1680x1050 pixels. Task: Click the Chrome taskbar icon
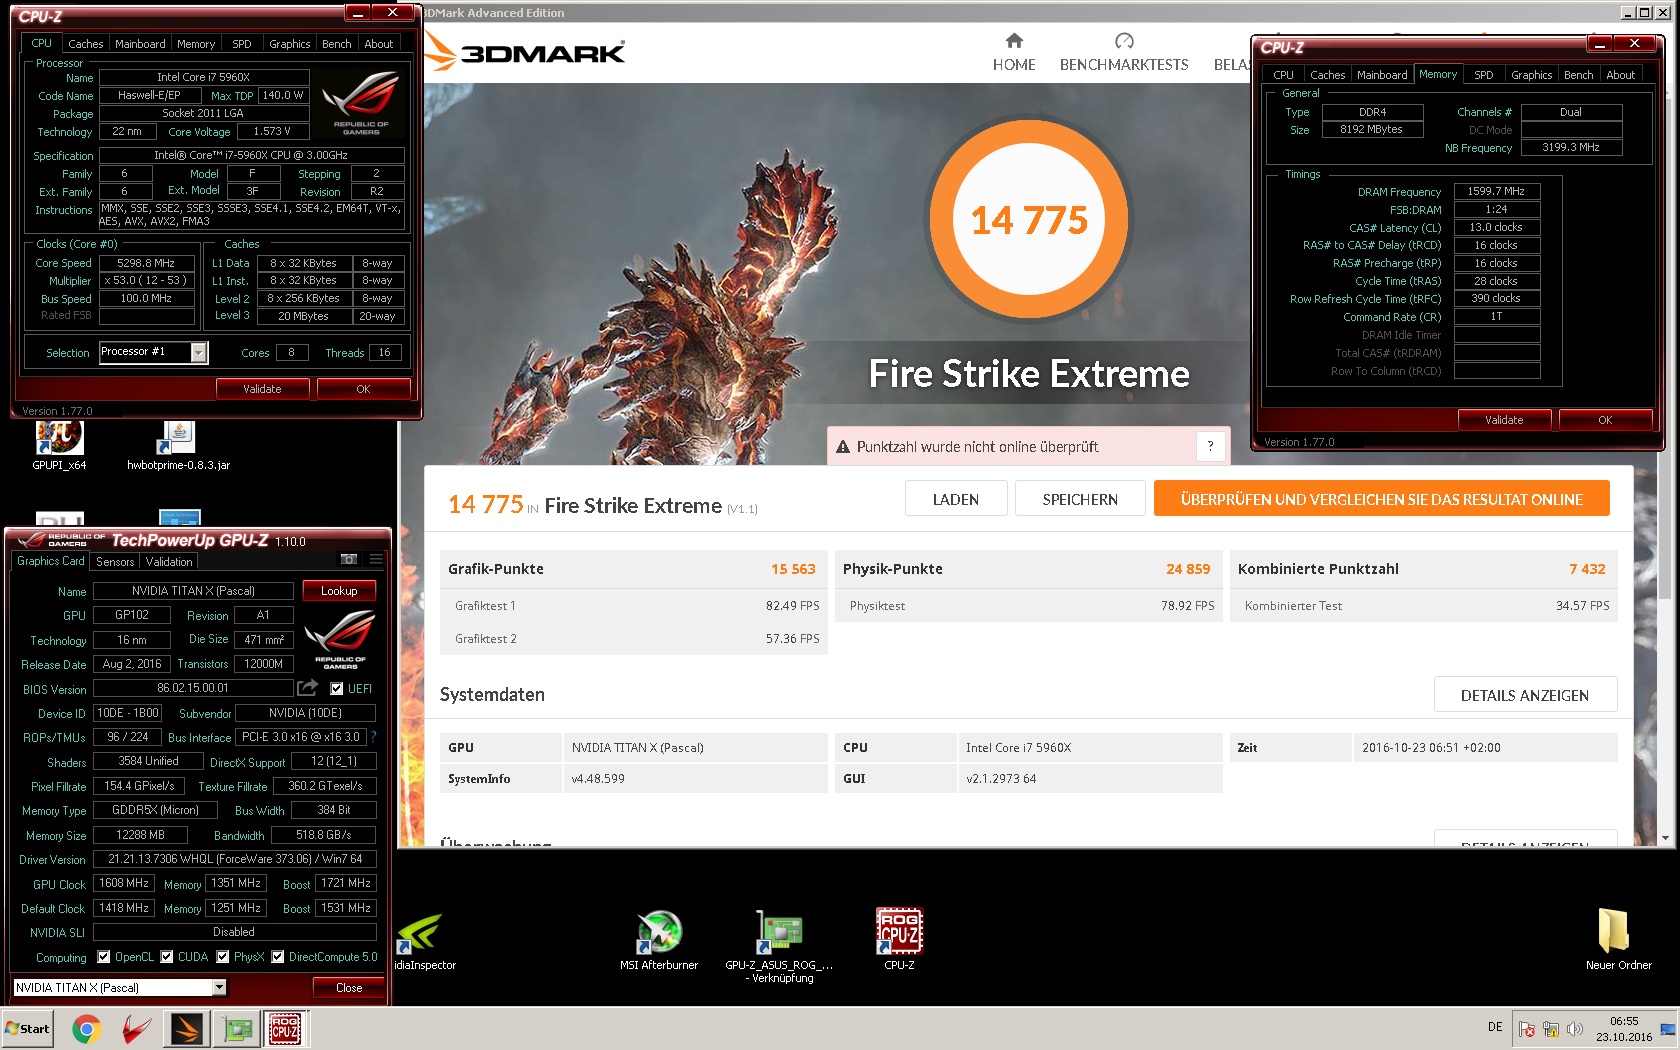(87, 1028)
